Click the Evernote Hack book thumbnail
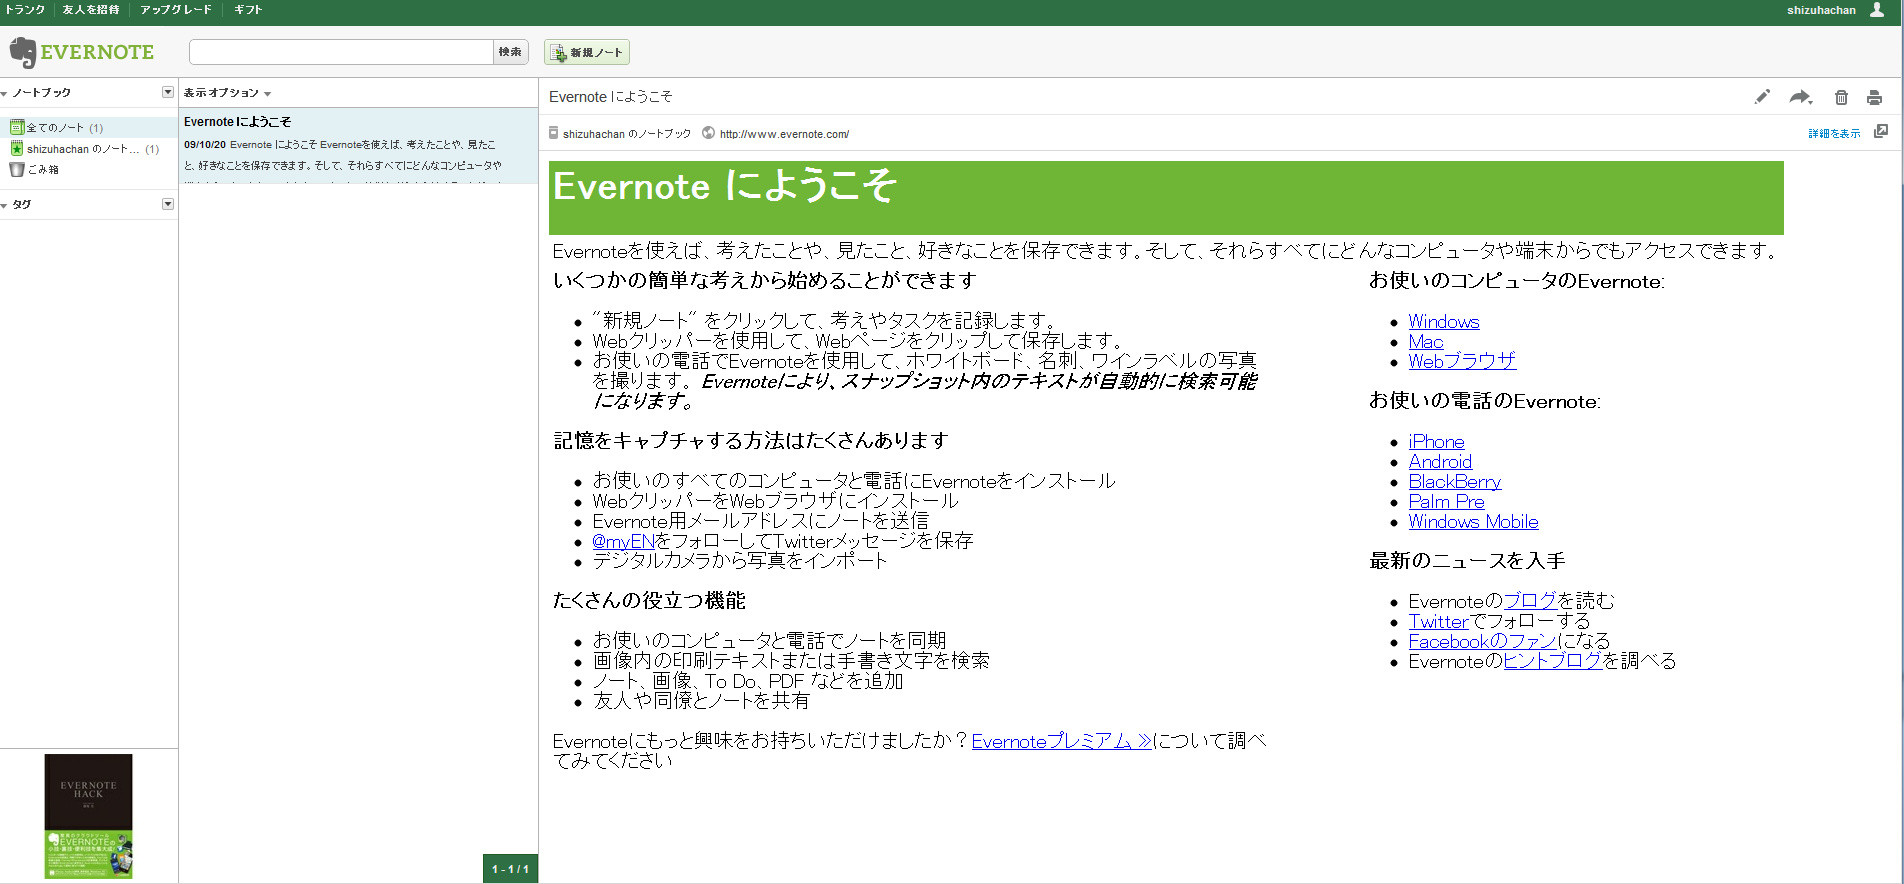Viewport: 1904px width, 884px height. [x=88, y=816]
